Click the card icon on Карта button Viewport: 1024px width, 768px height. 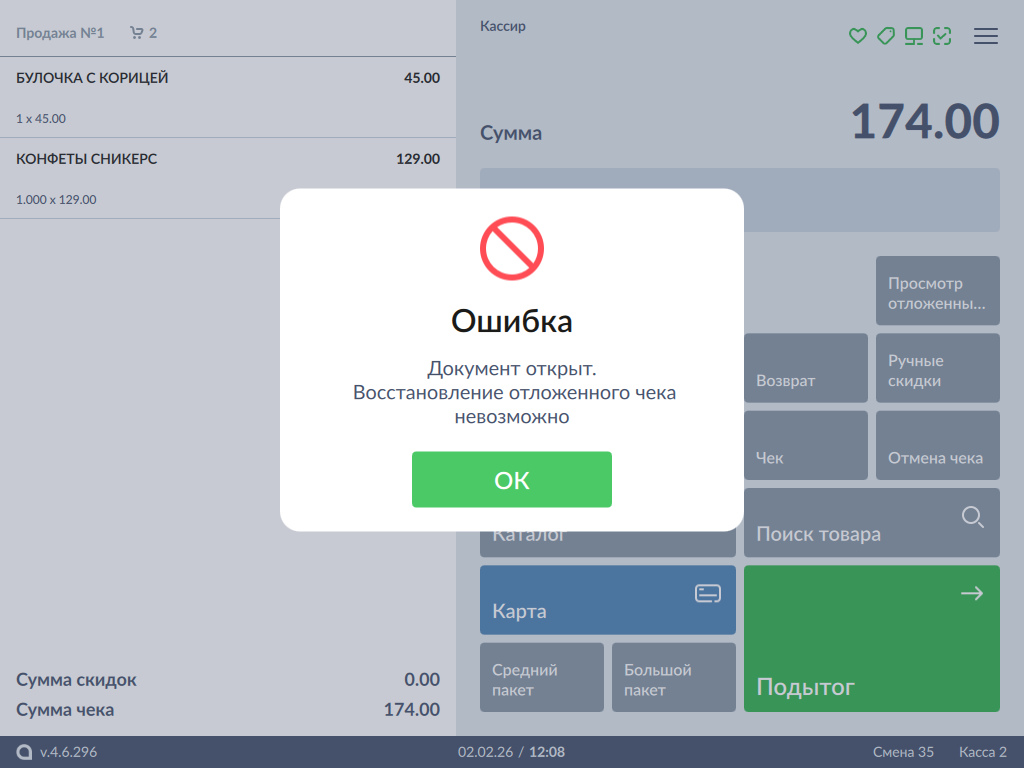pyautogui.click(x=708, y=594)
